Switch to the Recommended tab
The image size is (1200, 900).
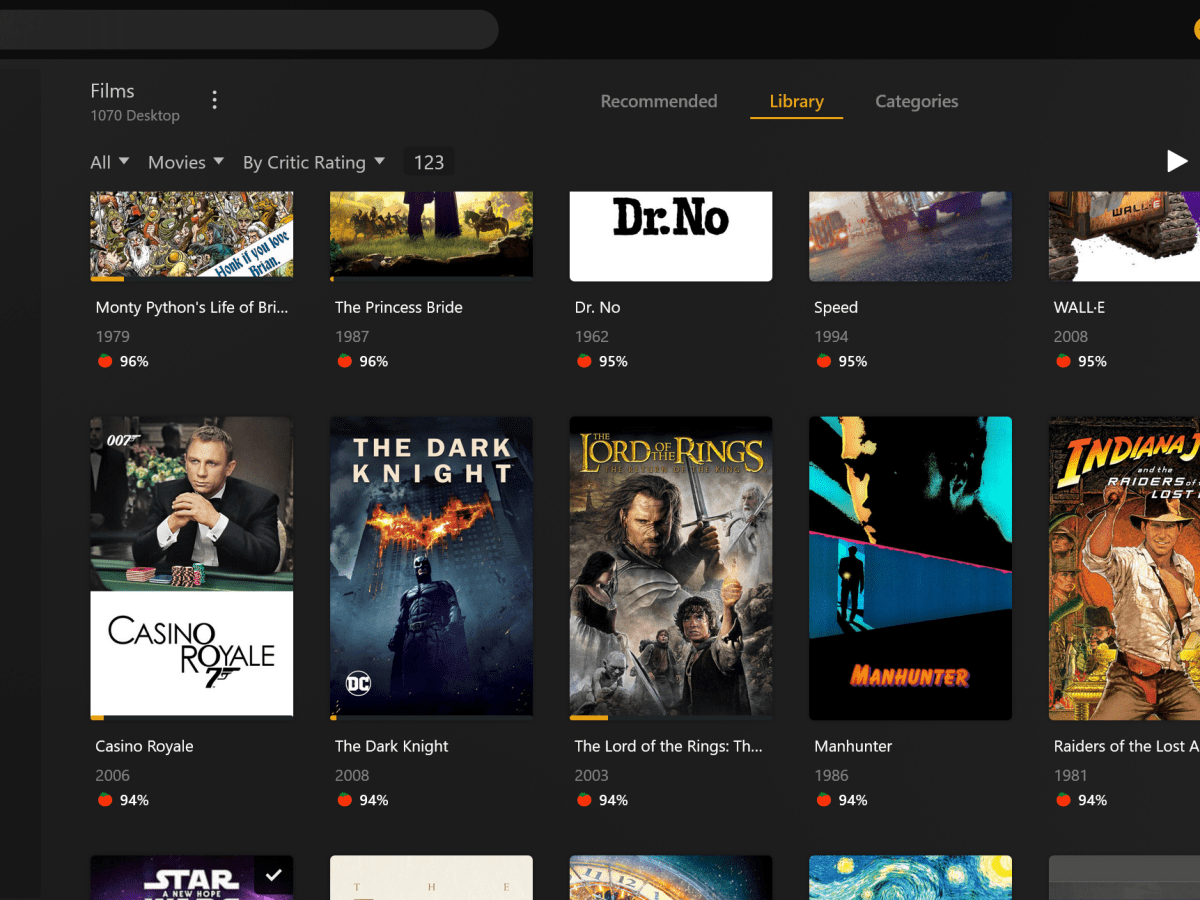[x=659, y=101]
